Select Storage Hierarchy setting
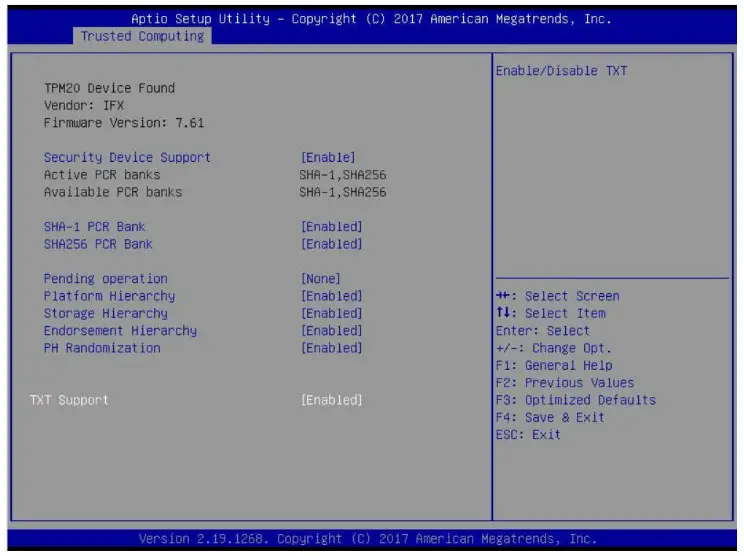Viewport: 744px width, 556px height. point(106,314)
